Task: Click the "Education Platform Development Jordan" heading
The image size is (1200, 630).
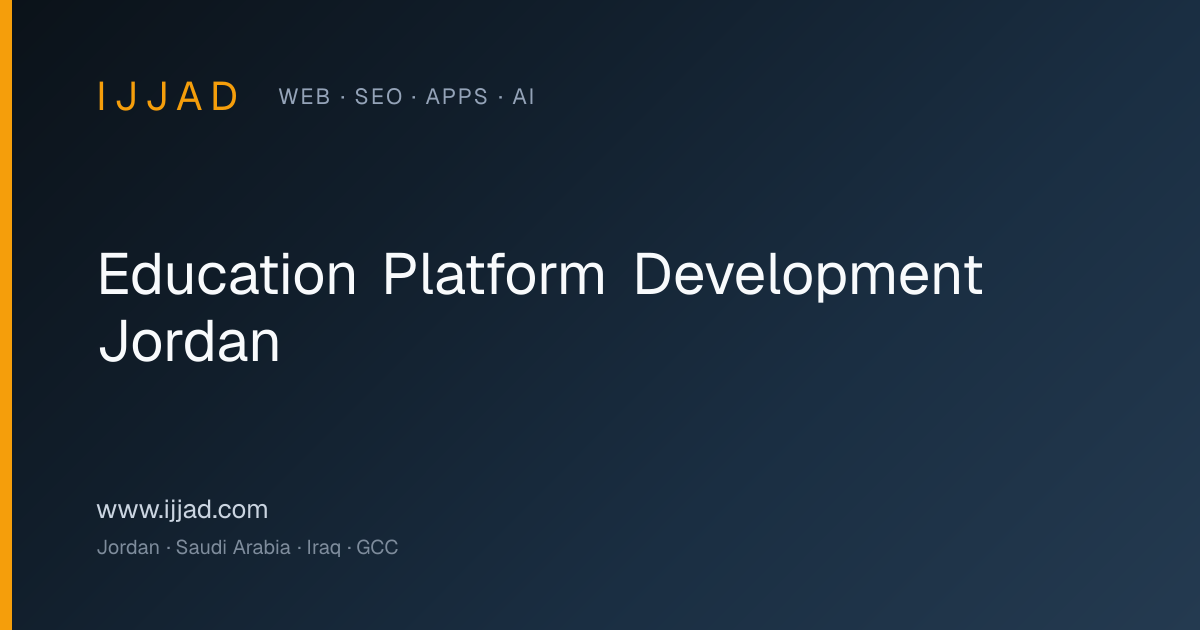Action: [x=540, y=309]
